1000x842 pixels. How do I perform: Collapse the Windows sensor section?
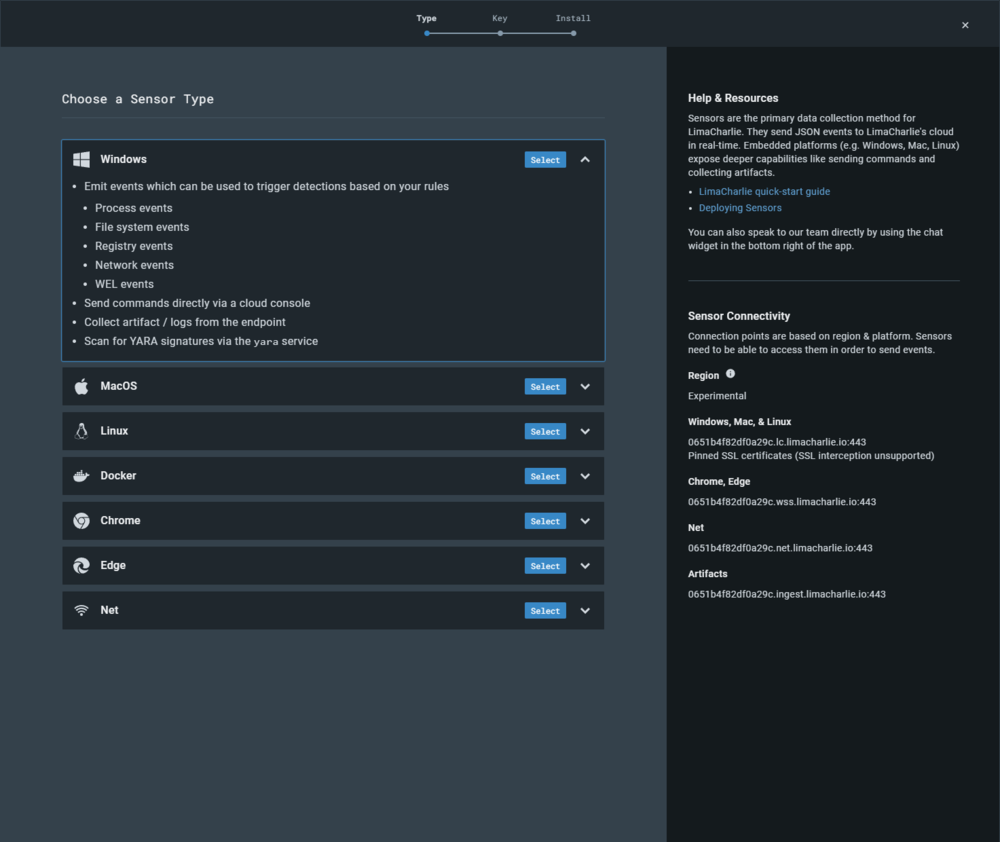(585, 159)
